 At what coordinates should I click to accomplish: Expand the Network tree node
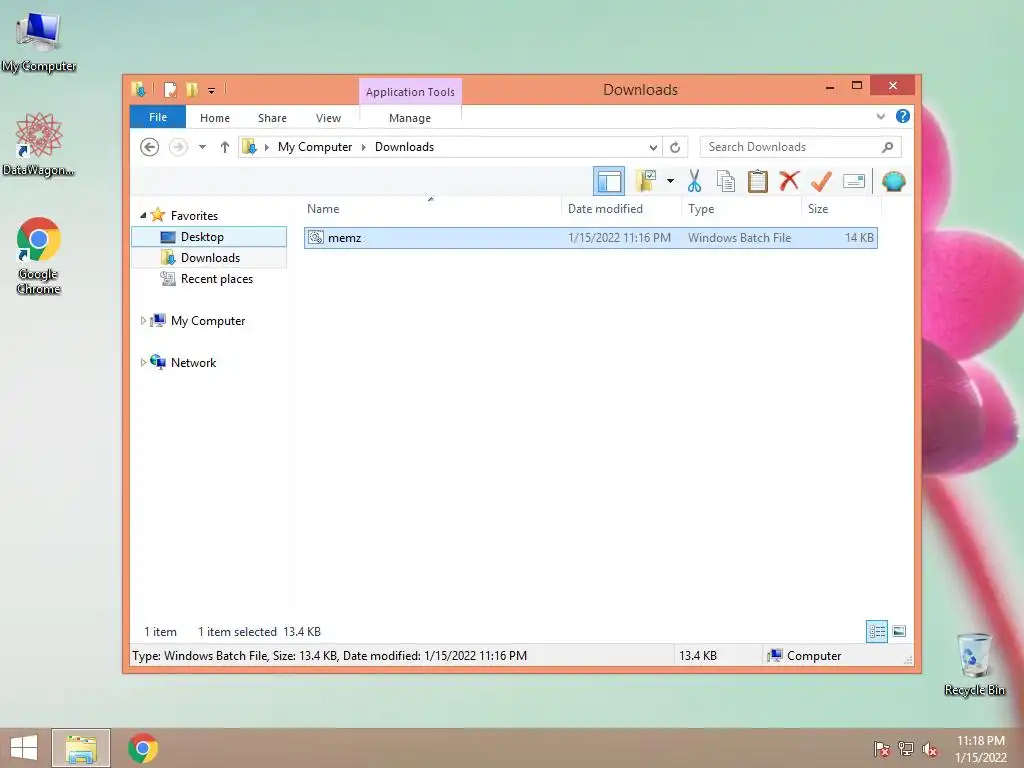pos(143,362)
